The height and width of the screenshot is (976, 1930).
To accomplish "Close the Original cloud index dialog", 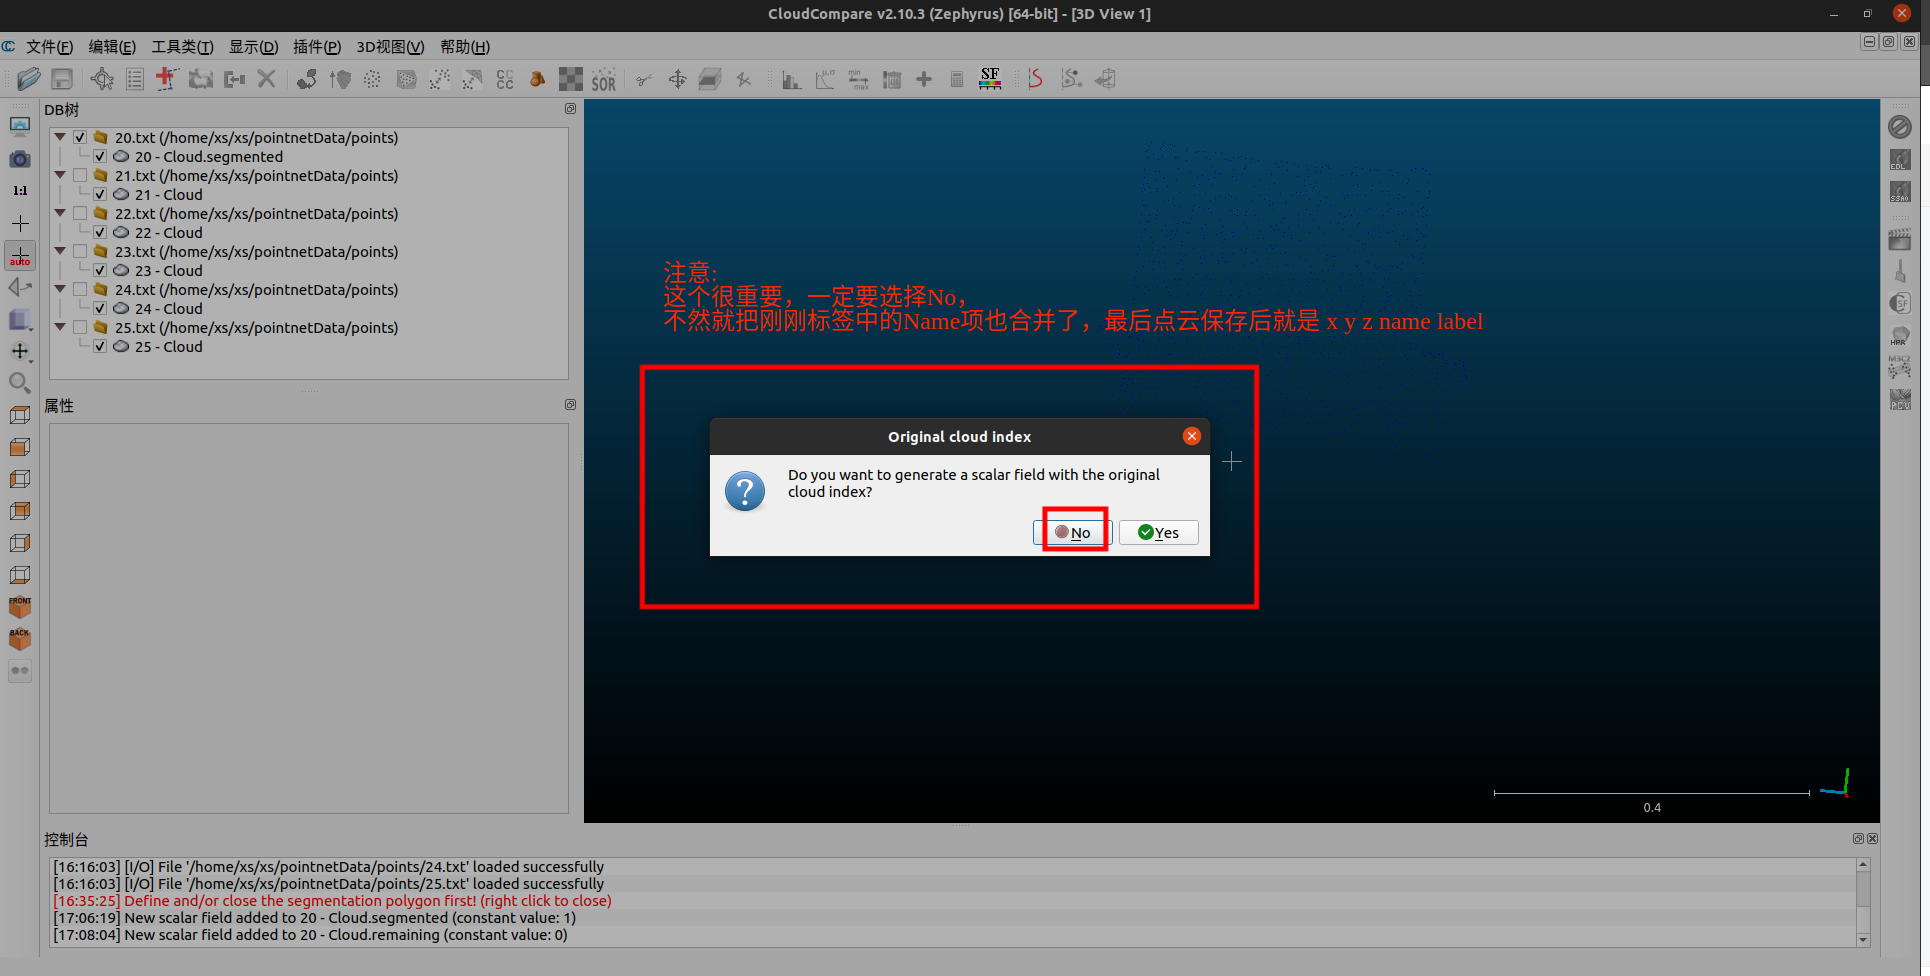I will click(x=1192, y=436).
